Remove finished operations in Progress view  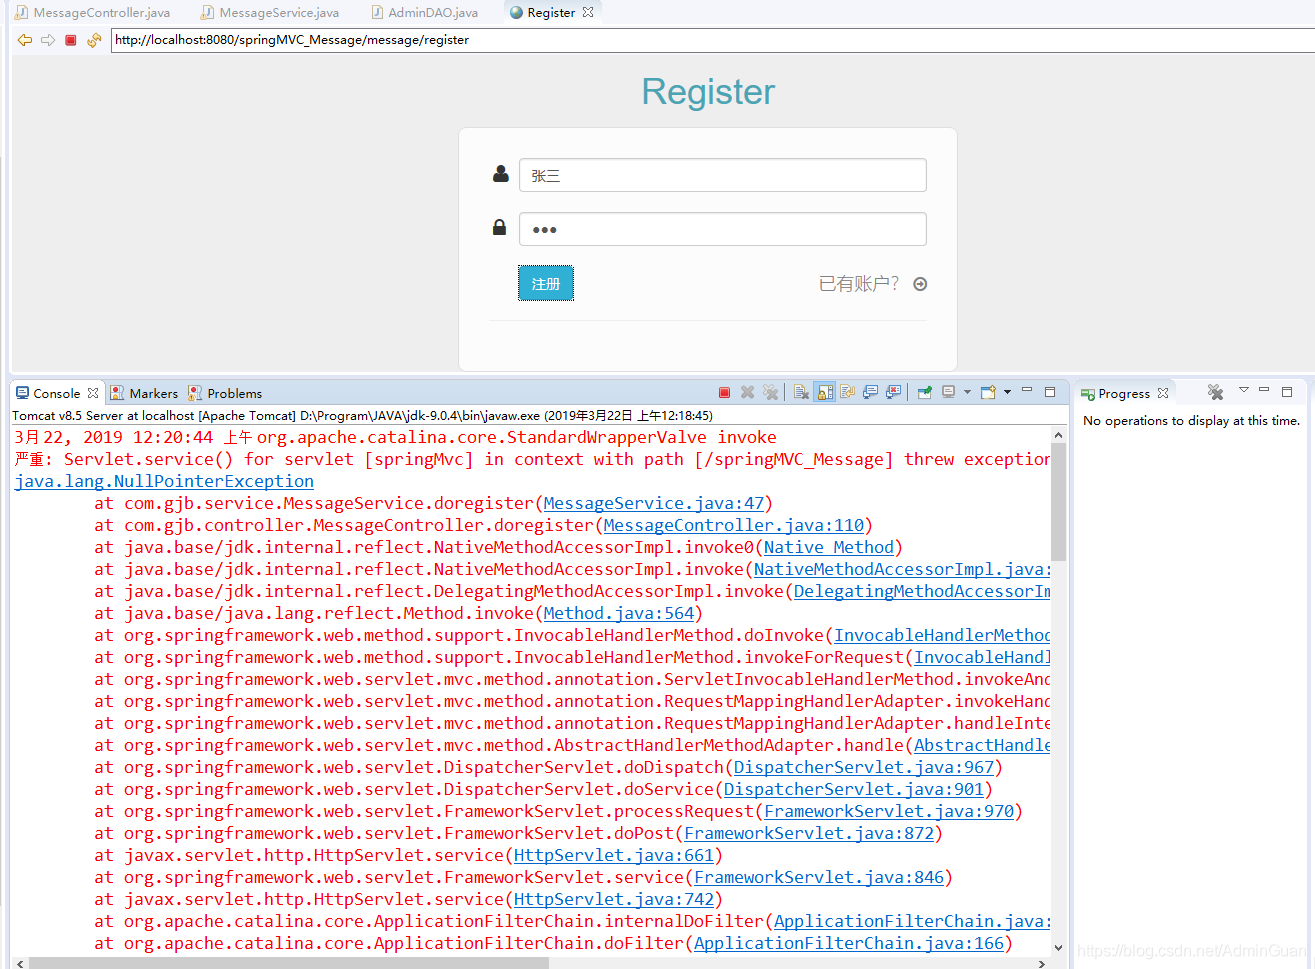click(x=1215, y=392)
